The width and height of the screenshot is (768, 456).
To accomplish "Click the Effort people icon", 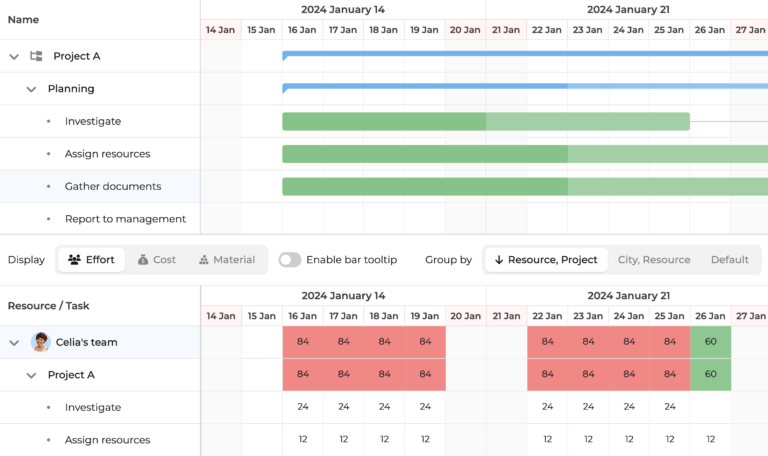I will 74,260.
